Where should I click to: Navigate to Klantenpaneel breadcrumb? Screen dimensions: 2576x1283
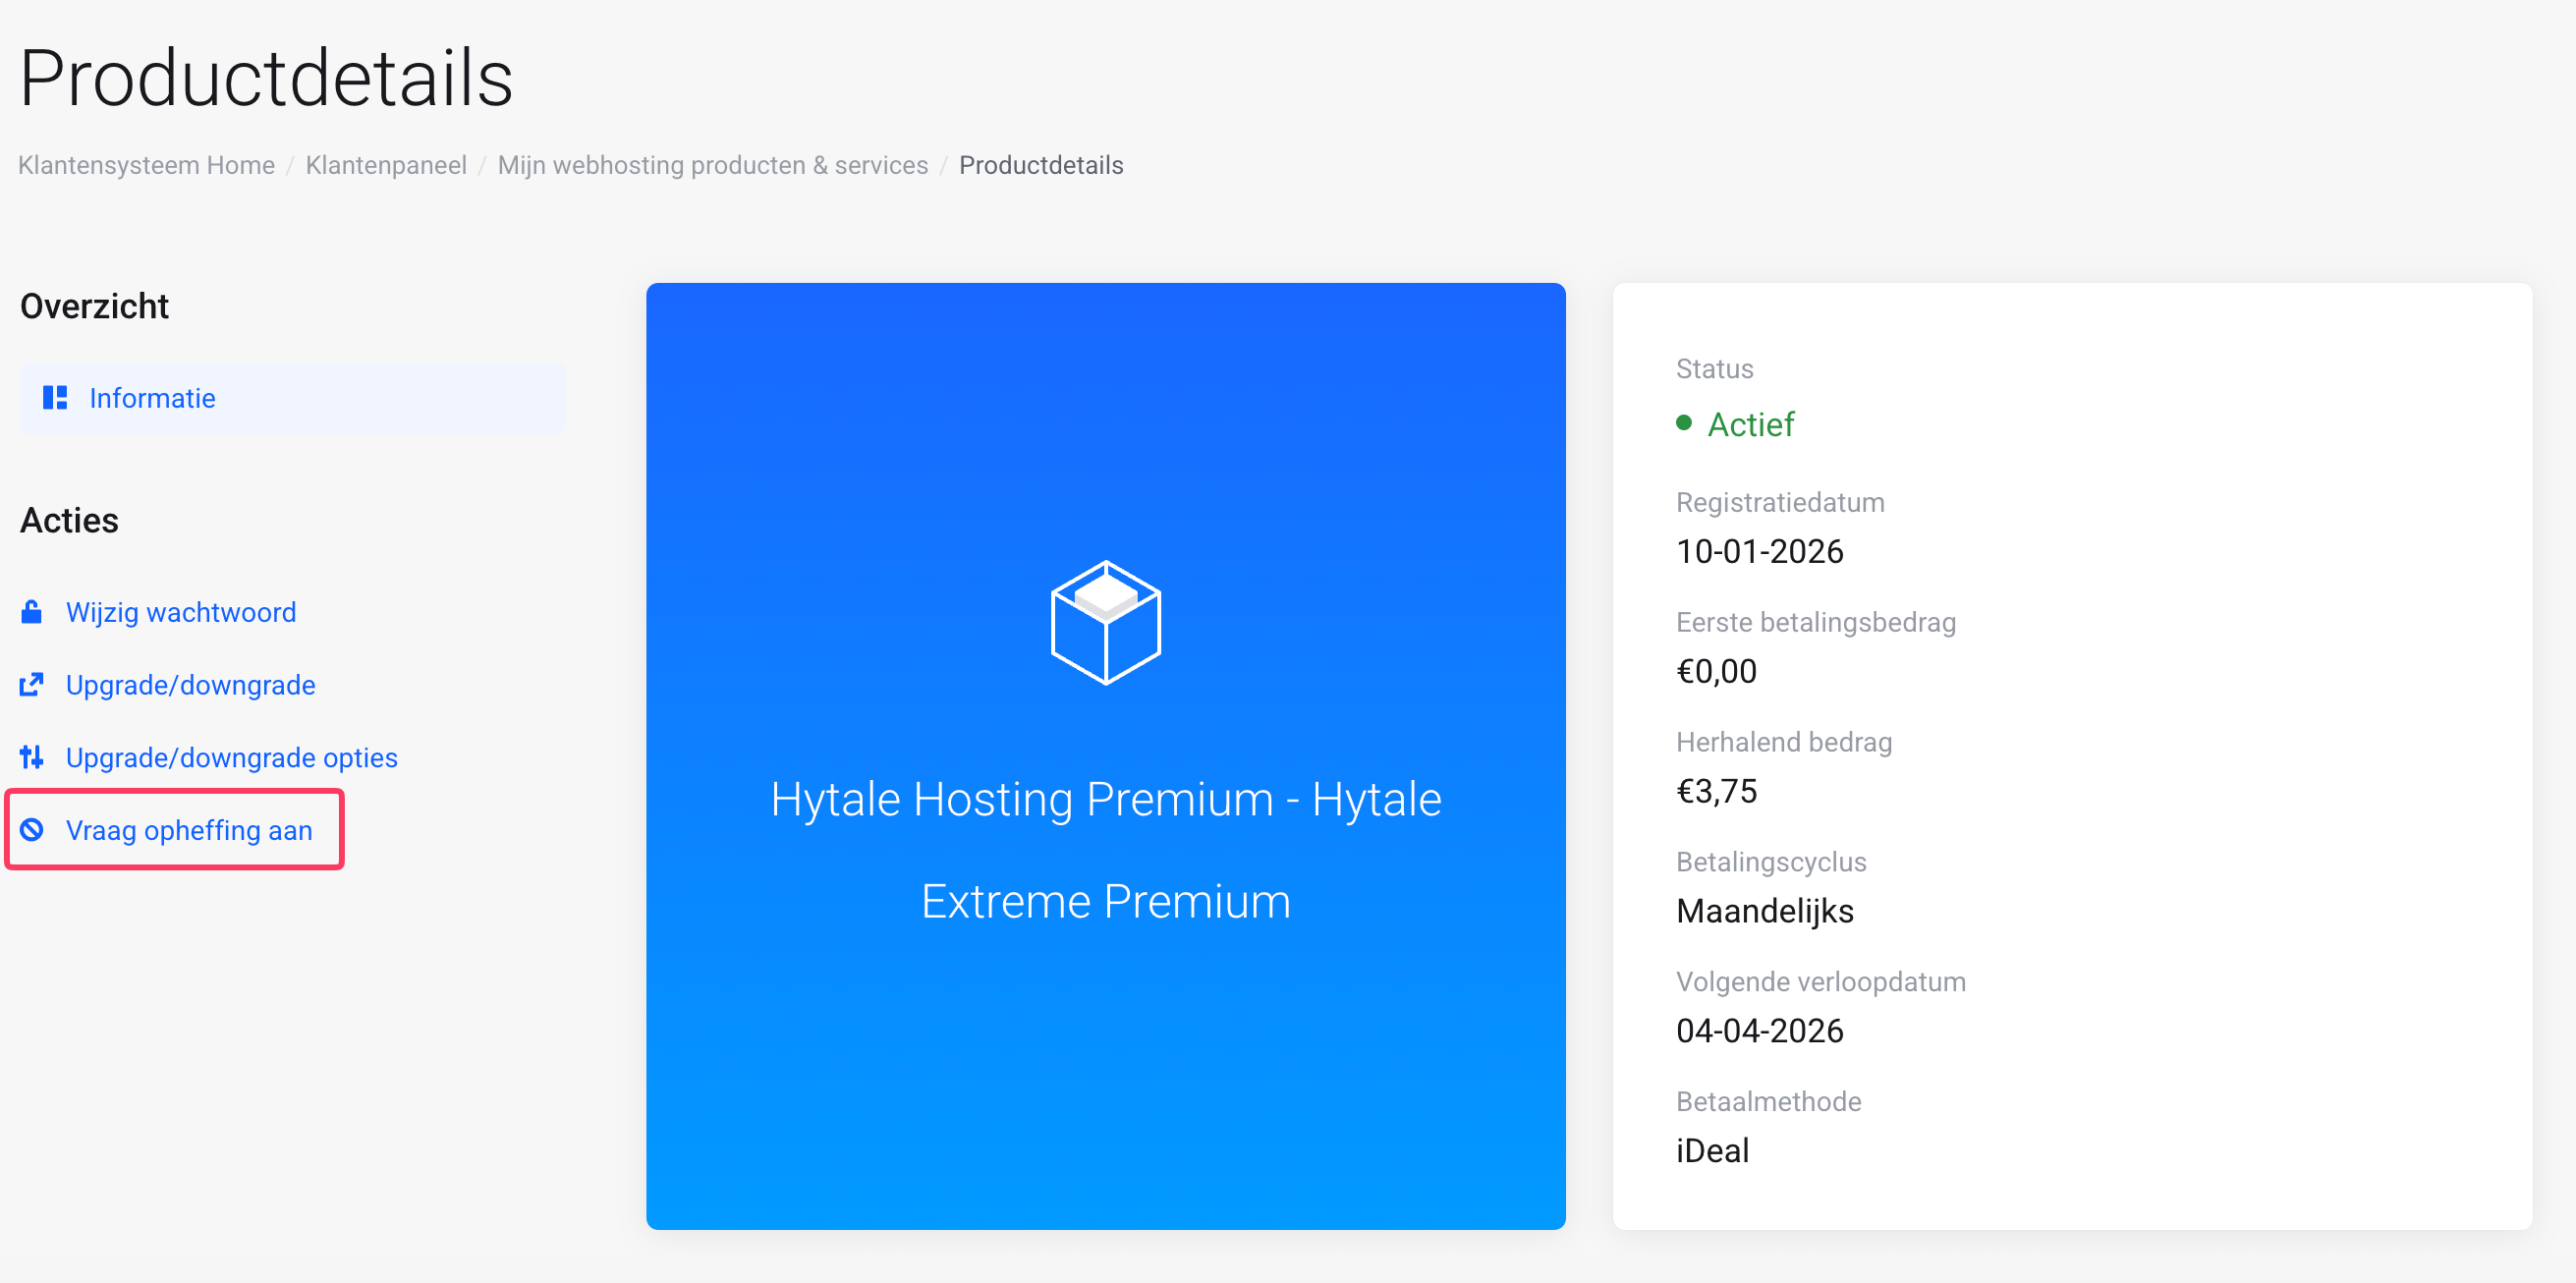[x=386, y=165]
